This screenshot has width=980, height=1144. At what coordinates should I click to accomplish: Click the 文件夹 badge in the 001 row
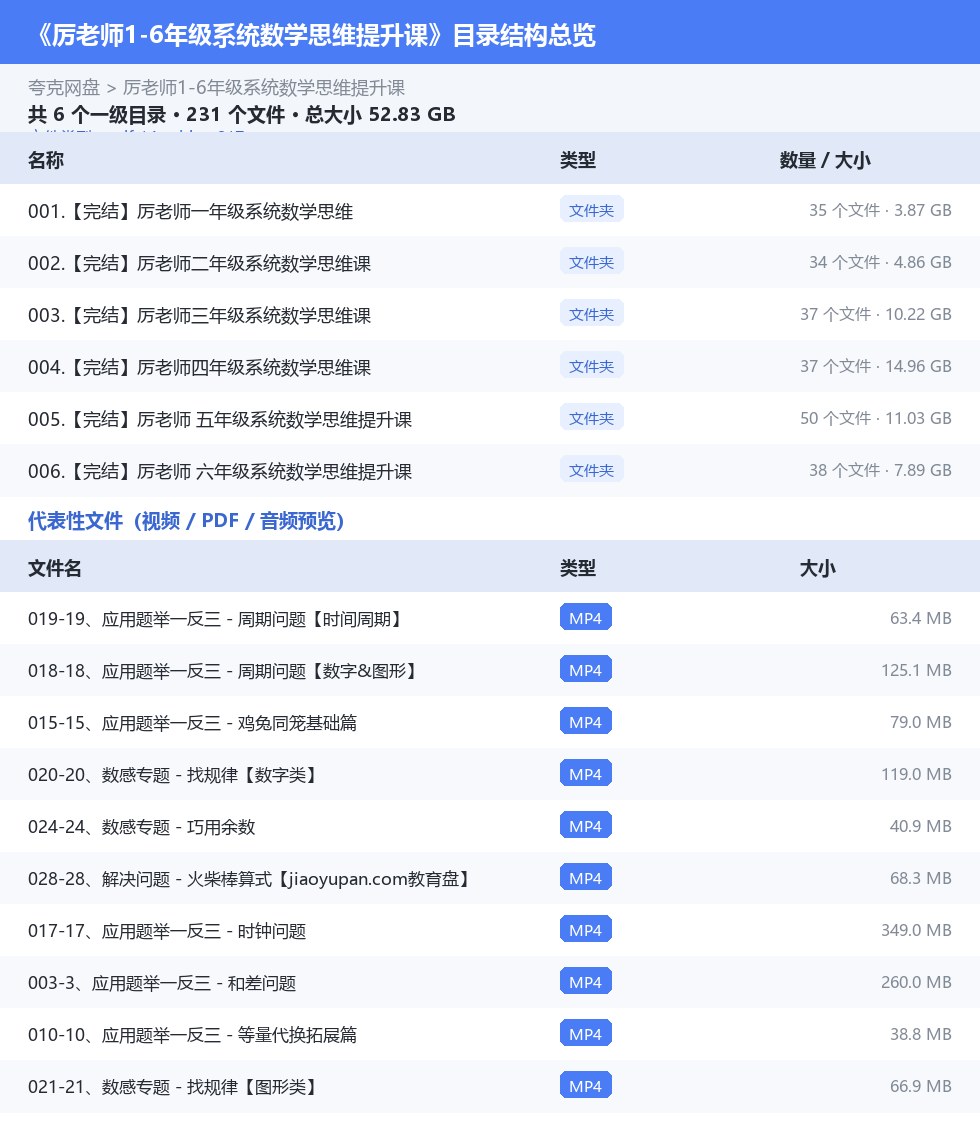click(591, 210)
